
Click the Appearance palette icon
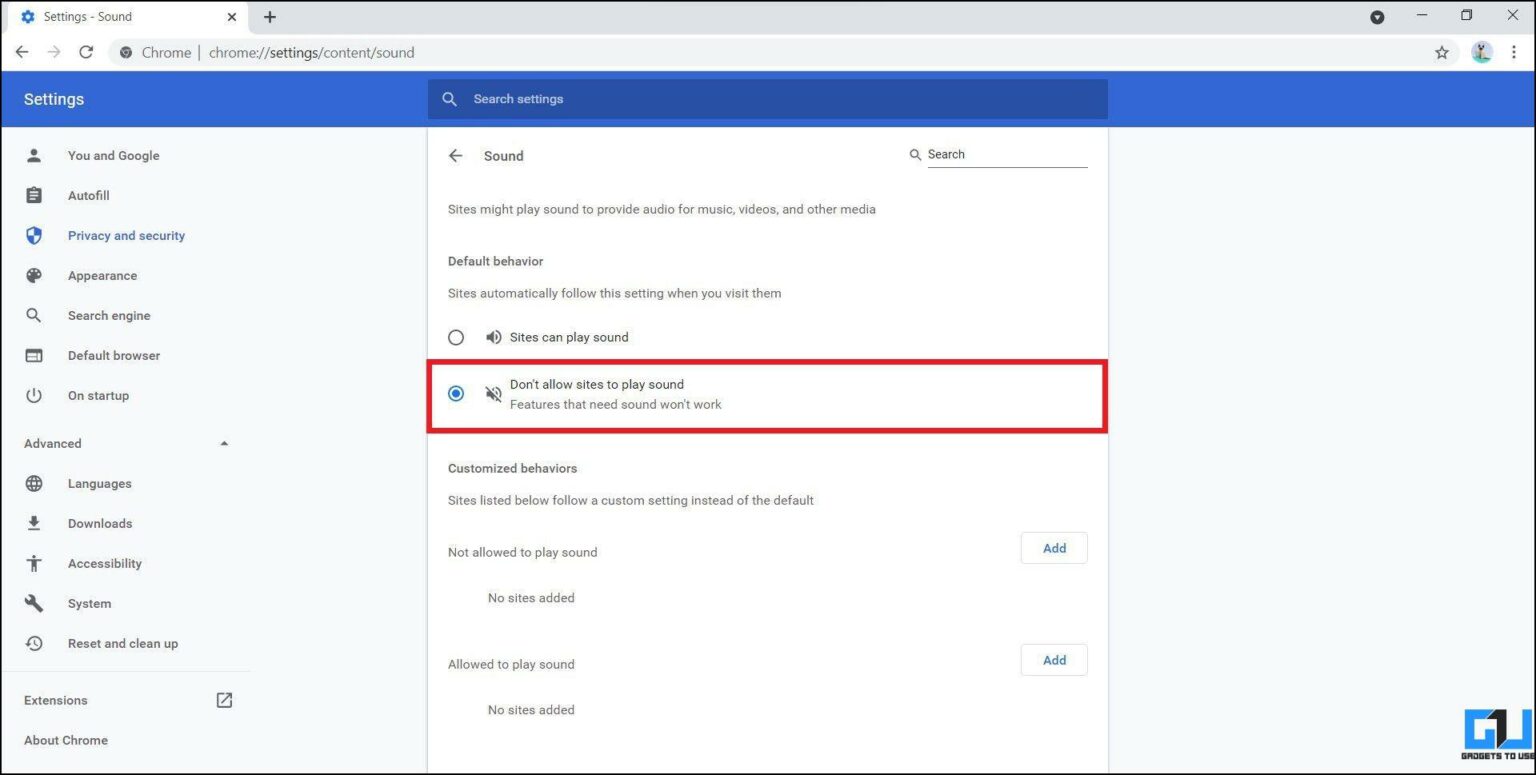coord(34,275)
